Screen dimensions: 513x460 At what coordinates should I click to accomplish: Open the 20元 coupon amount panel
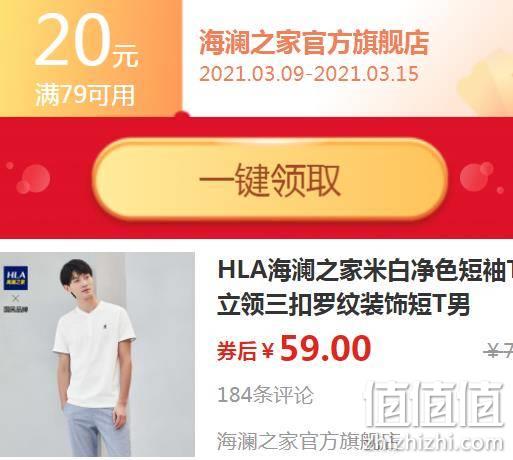(91, 58)
